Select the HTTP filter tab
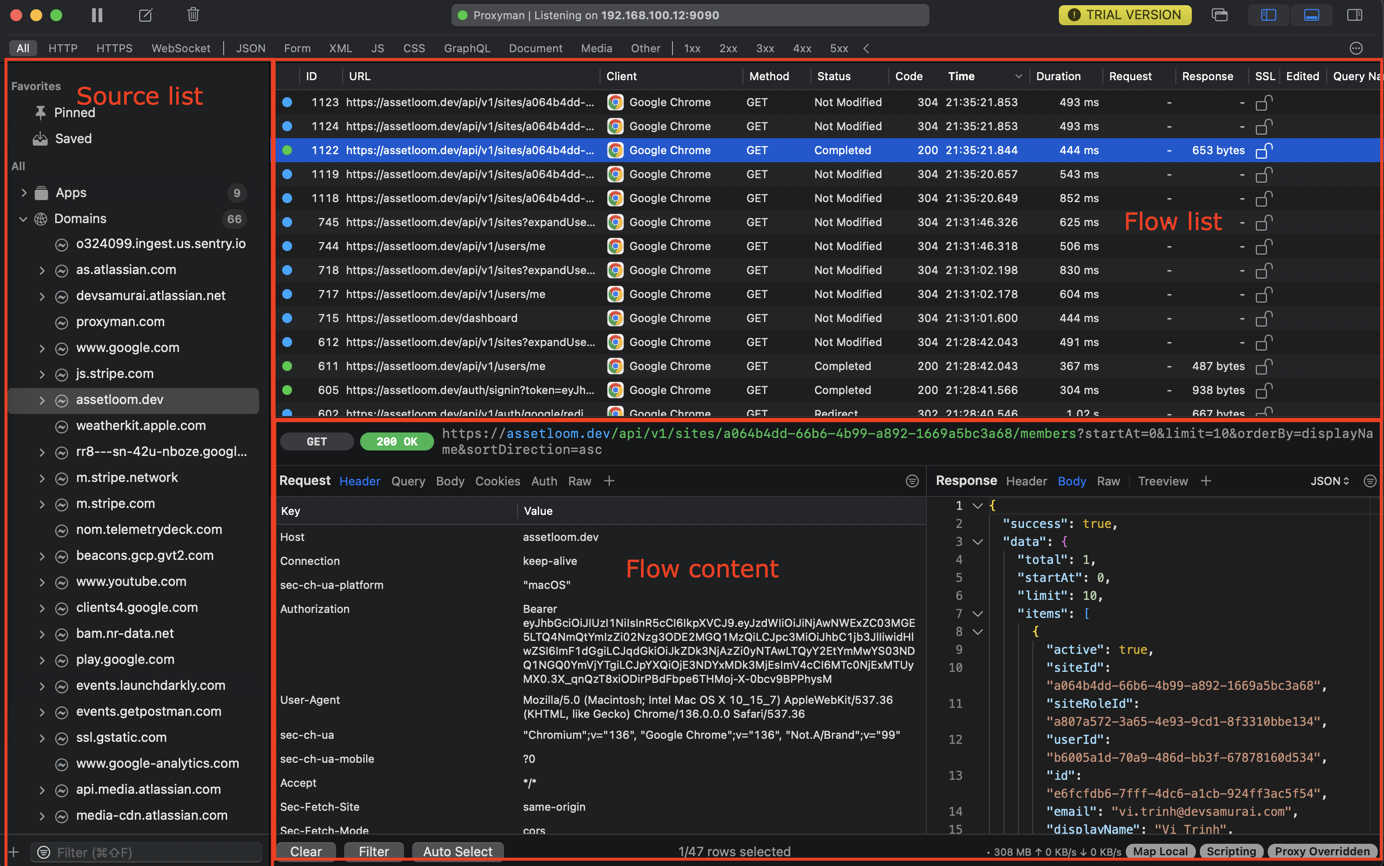 pyautogui.click(x=63, y=48)
